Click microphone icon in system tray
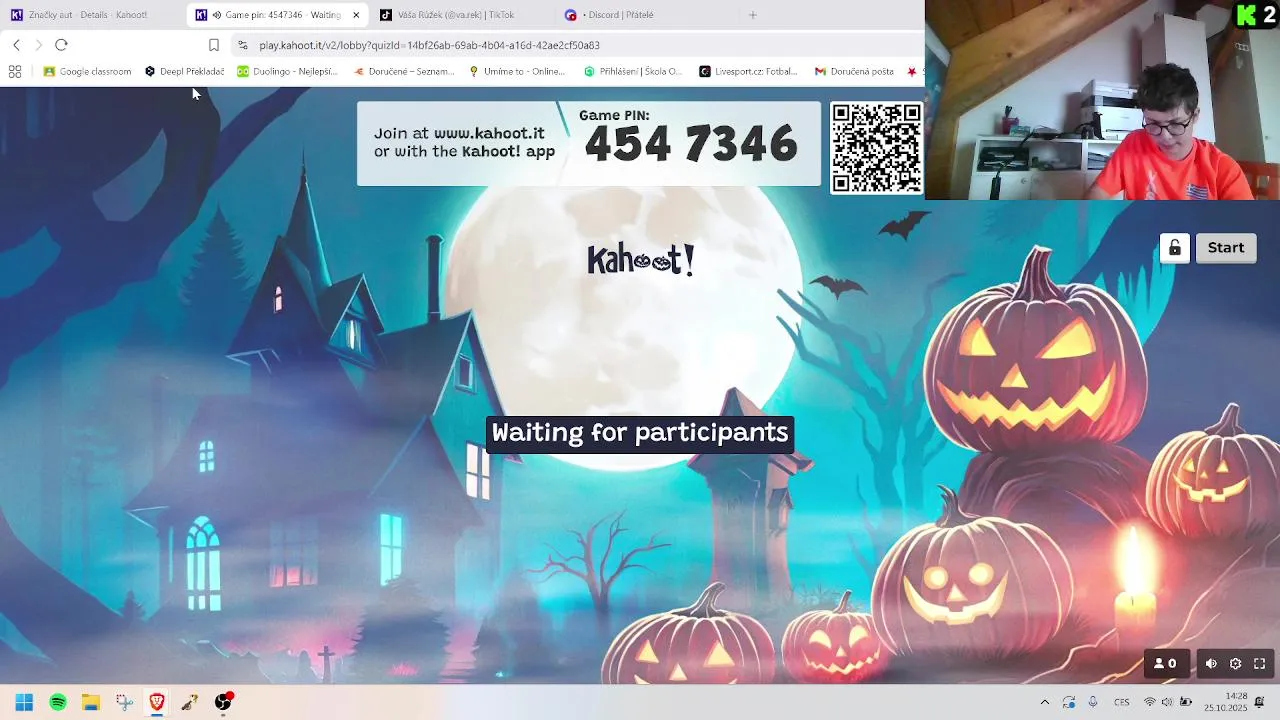Screen dimensions: 1280x720 (1093, 702)
